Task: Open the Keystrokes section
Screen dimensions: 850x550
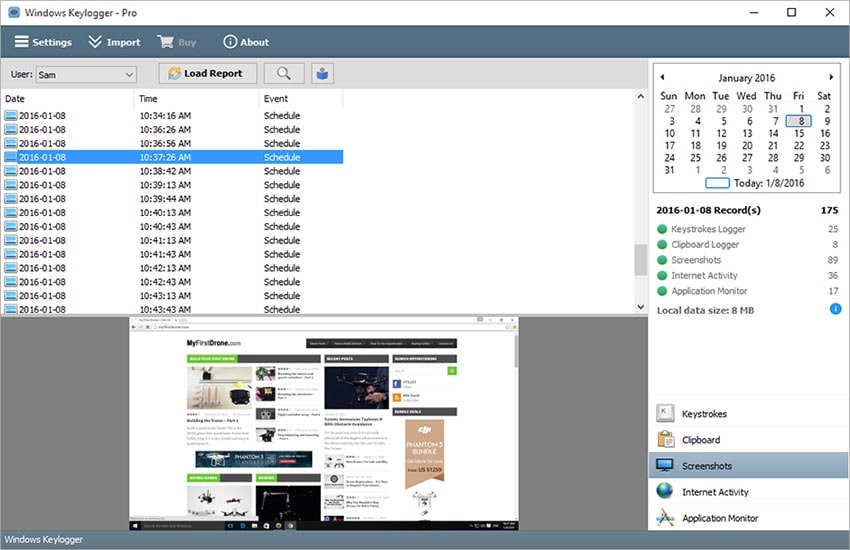Action: click(748, 414)
